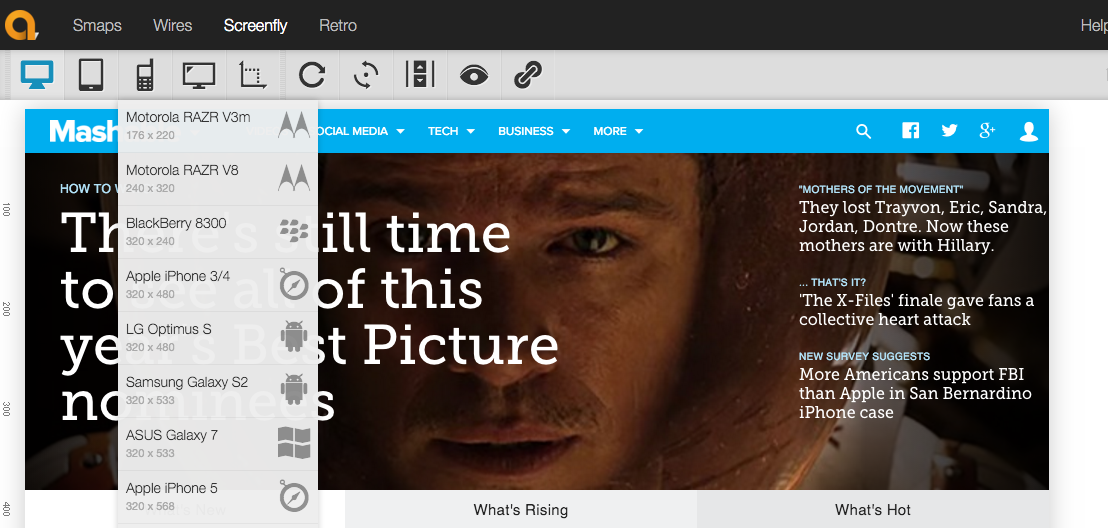Click the Mashable logo
Image resolution: width=1108 pixels, height=528 pixels.
pyautogui.click(x=83, y=131)
